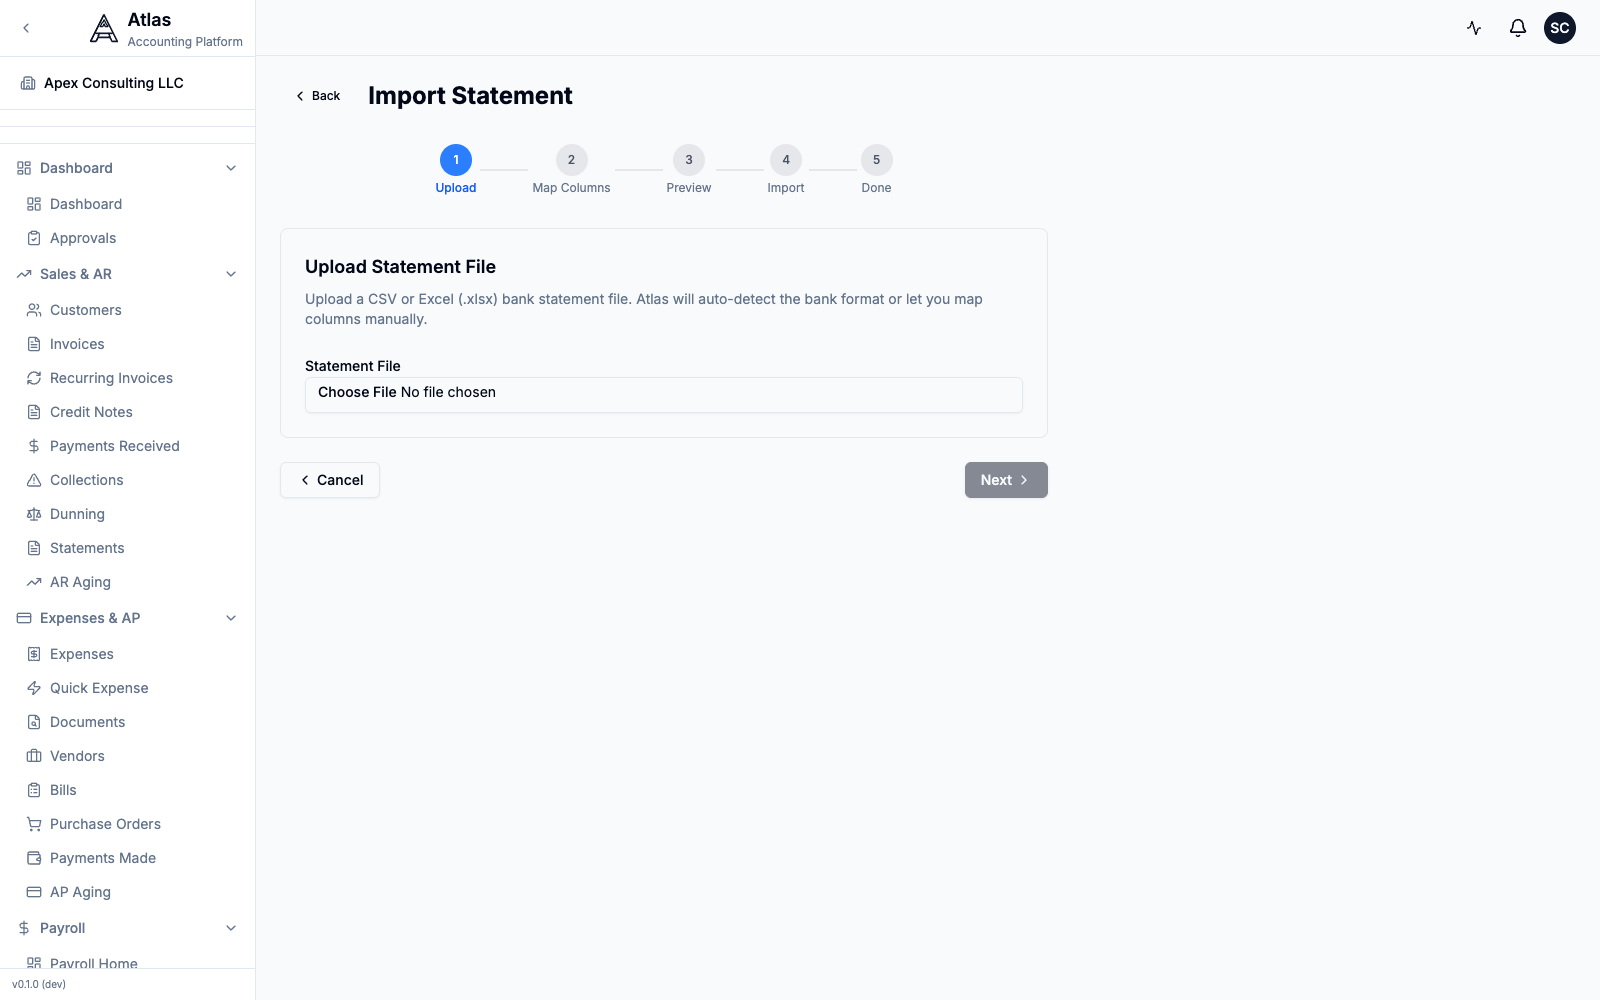The width and height of the screenshot is (1600, 1000).
Task: Open Dashboard item under Dashboard section
Action: (x=128, y=204)
